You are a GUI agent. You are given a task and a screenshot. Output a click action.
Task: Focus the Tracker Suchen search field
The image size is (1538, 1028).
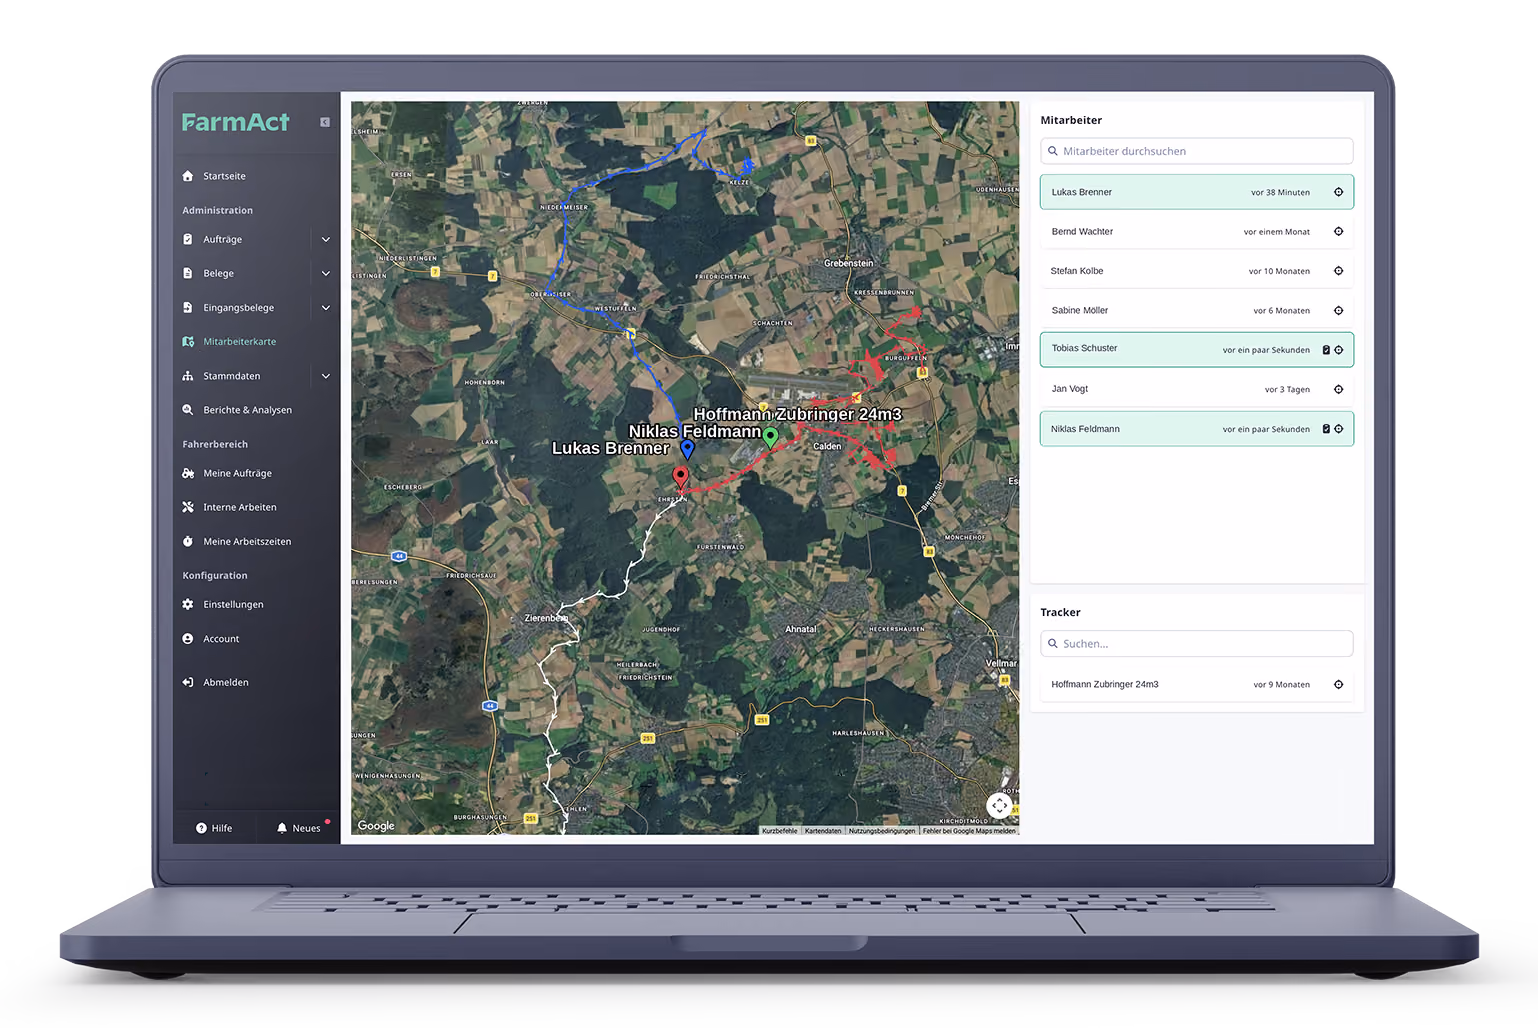(1196, 644)
